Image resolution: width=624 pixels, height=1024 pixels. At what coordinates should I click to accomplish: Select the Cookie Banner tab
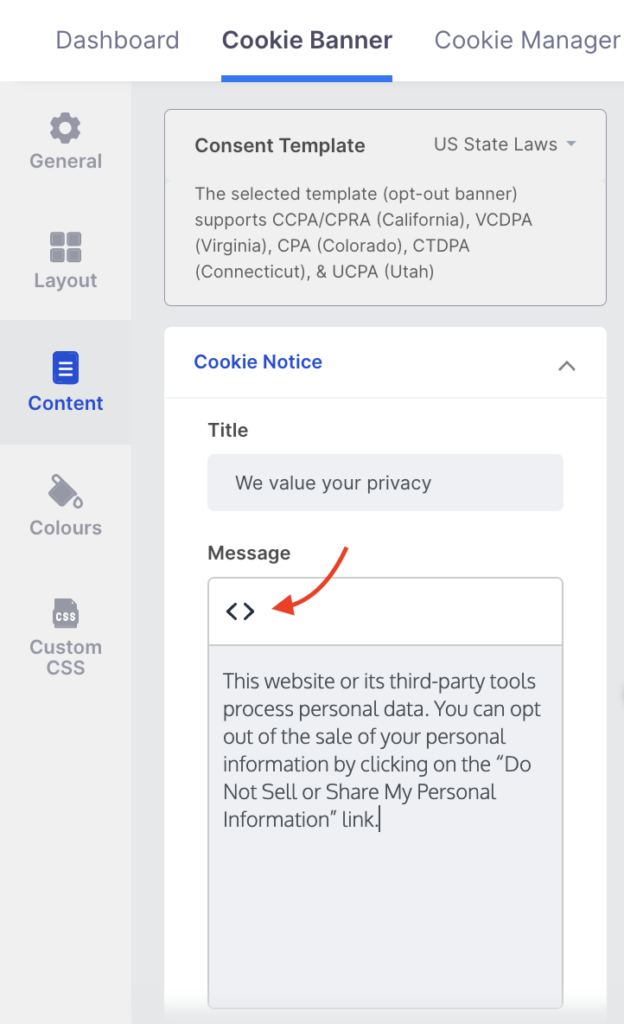pyautogui.click(x=307, y=40)
